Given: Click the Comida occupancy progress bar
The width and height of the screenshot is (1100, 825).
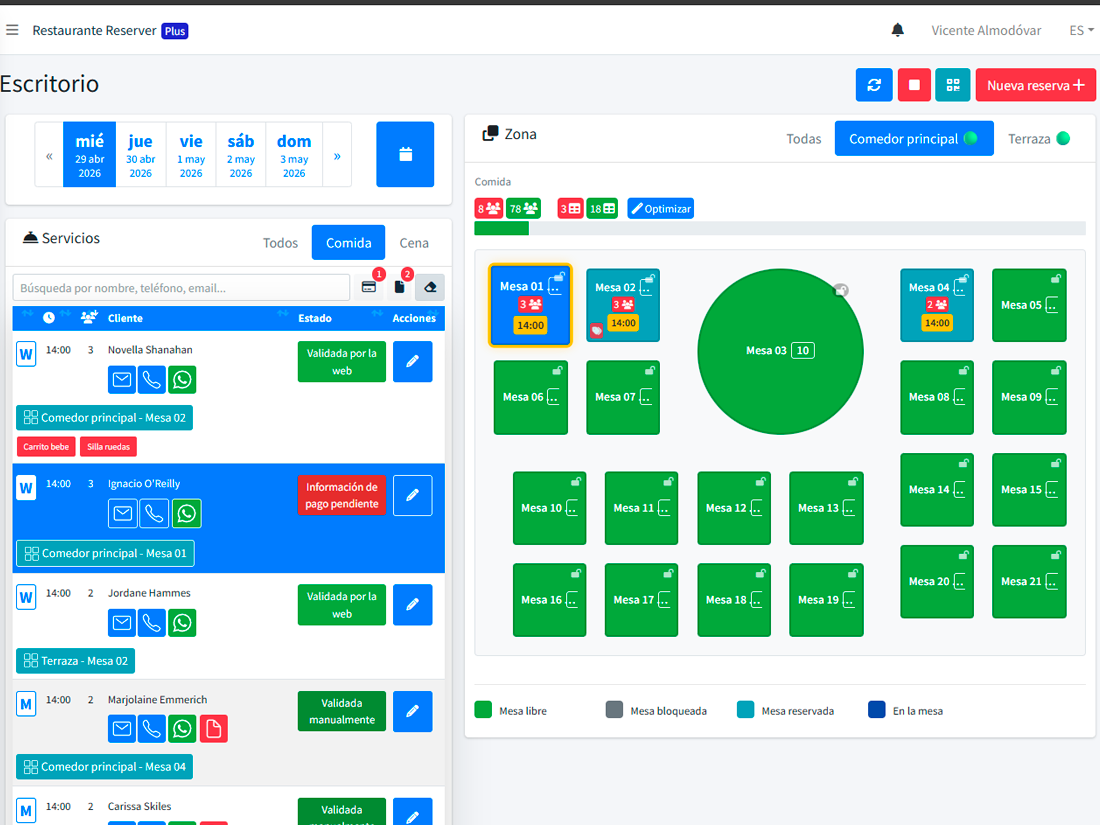Looking at the screenshot, I should pos(780,228).
